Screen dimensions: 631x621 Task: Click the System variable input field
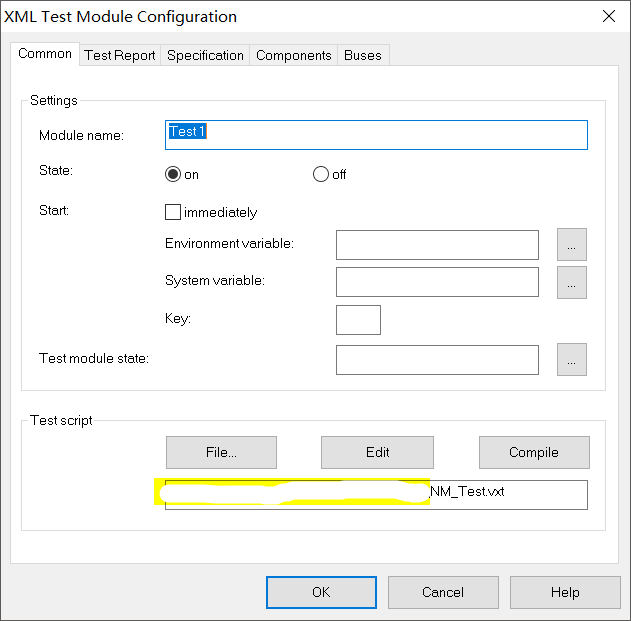(437, 282)
